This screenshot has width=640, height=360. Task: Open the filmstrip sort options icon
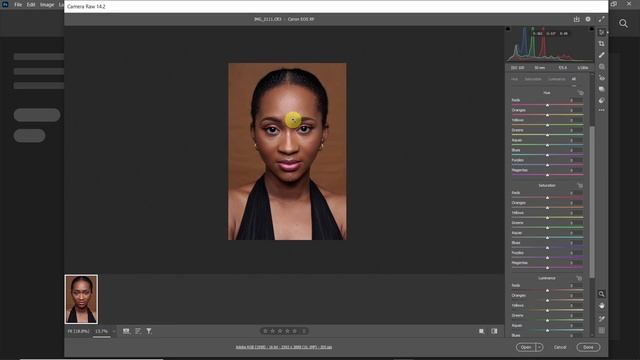pos(138,331)
